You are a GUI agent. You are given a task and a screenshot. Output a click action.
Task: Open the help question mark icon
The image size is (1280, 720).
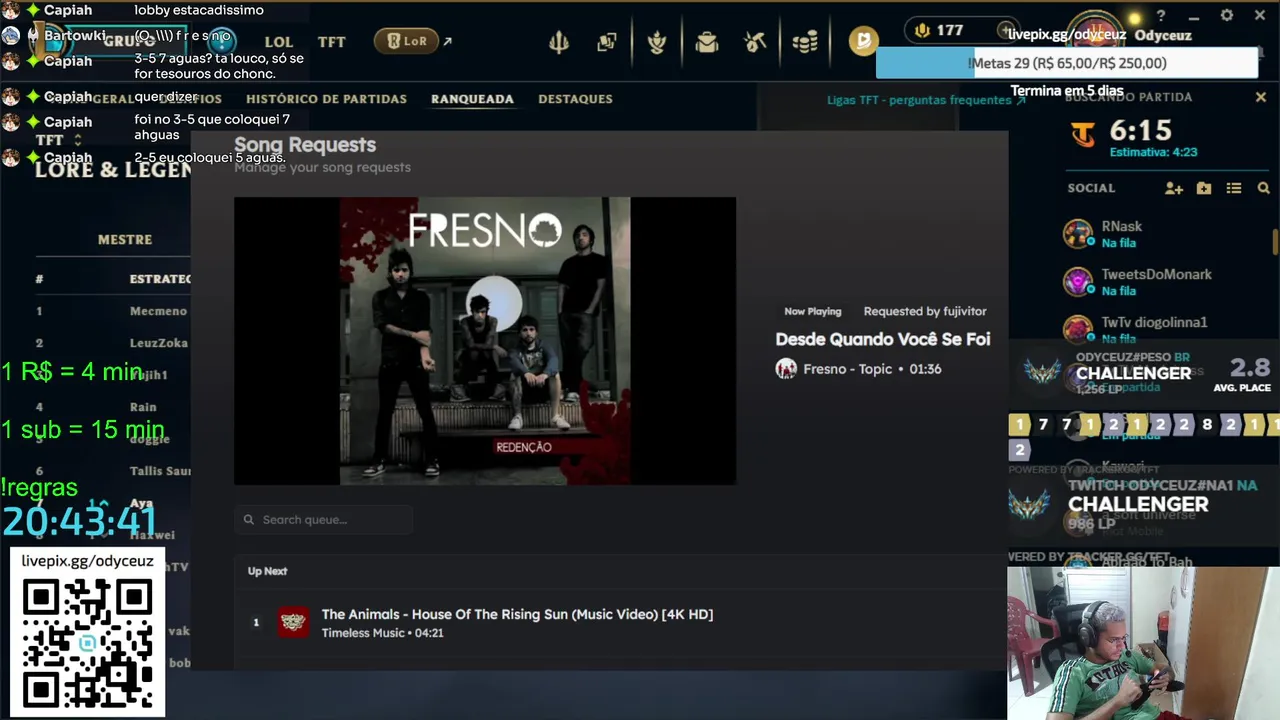coord(1161,16)
